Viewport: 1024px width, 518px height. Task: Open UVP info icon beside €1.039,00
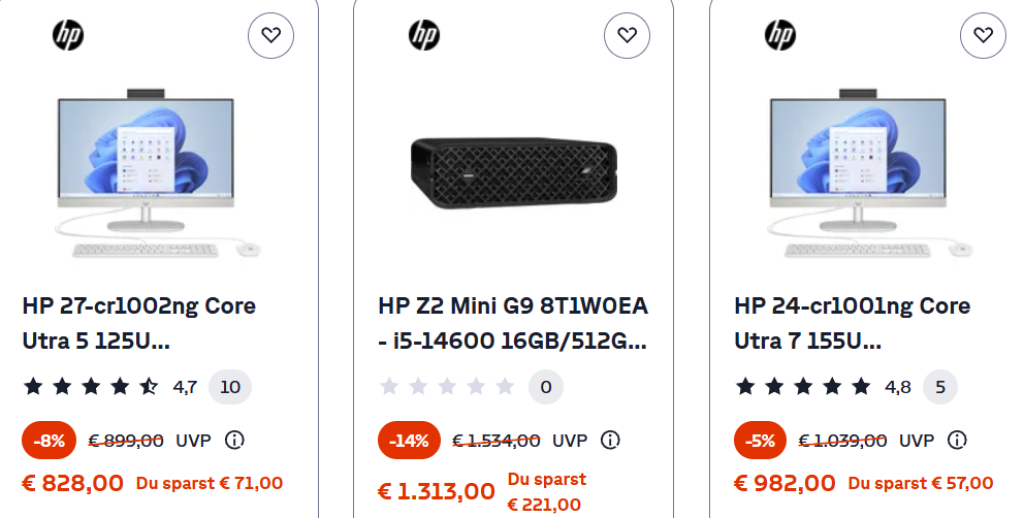pyautogui.click(x=957, y=440)
